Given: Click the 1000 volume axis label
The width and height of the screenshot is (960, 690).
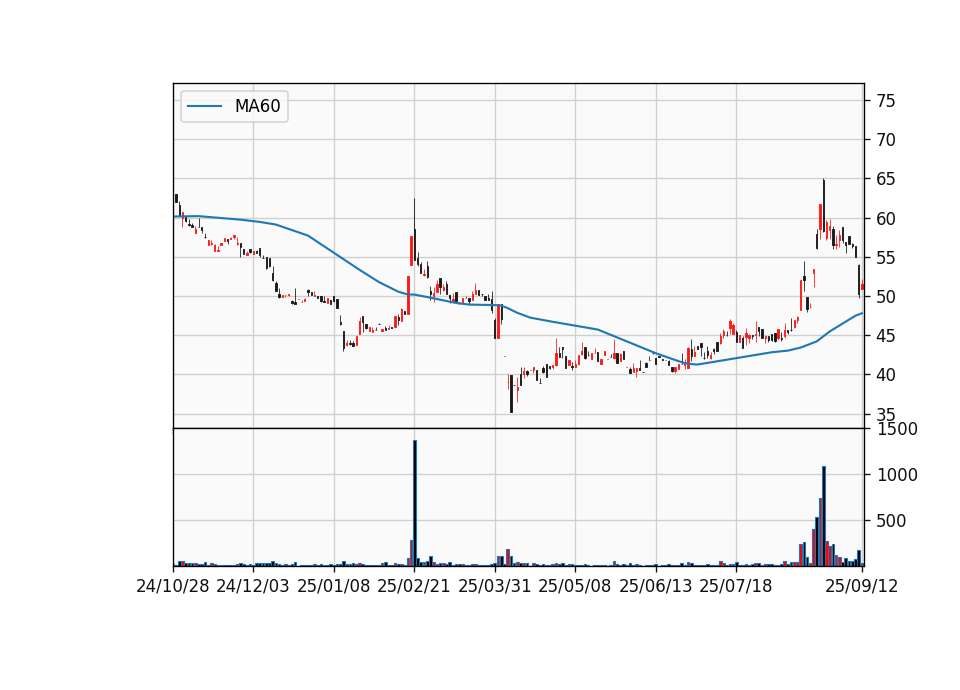Looking at the screenshot, I should point(898,475).
